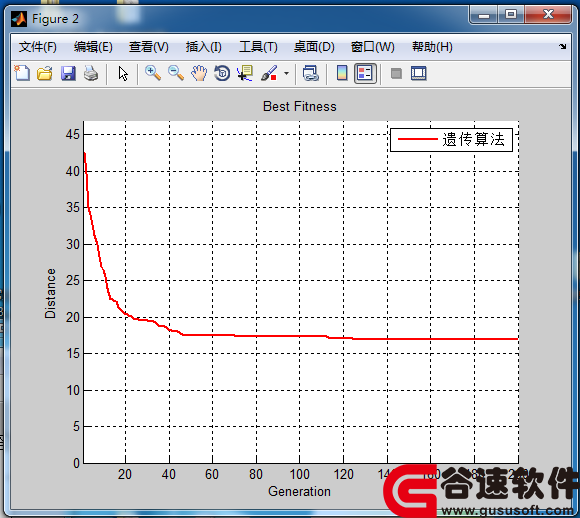Image resolution: width=580 pixels, height=518 pixels.
Task: Open the Brush color dropdown arrow
Action: point(286,73)
